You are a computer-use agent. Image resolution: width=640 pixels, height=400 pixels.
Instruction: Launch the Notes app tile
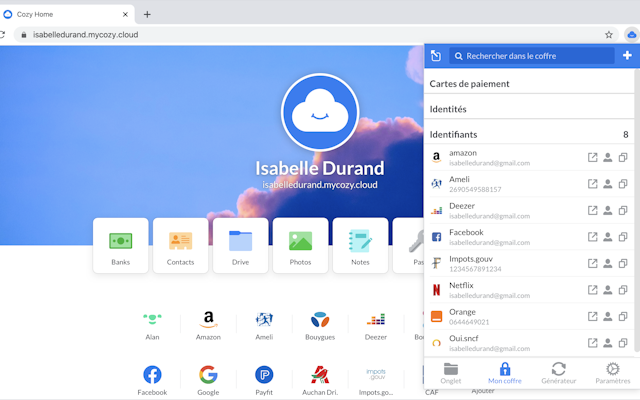360,245
